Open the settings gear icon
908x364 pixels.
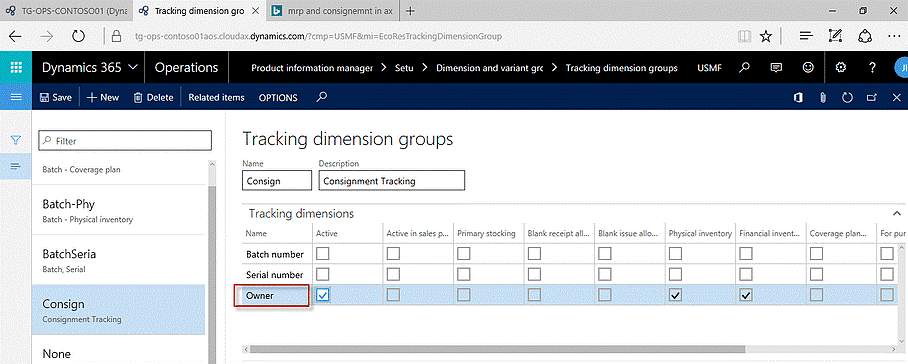pos(841,68)
